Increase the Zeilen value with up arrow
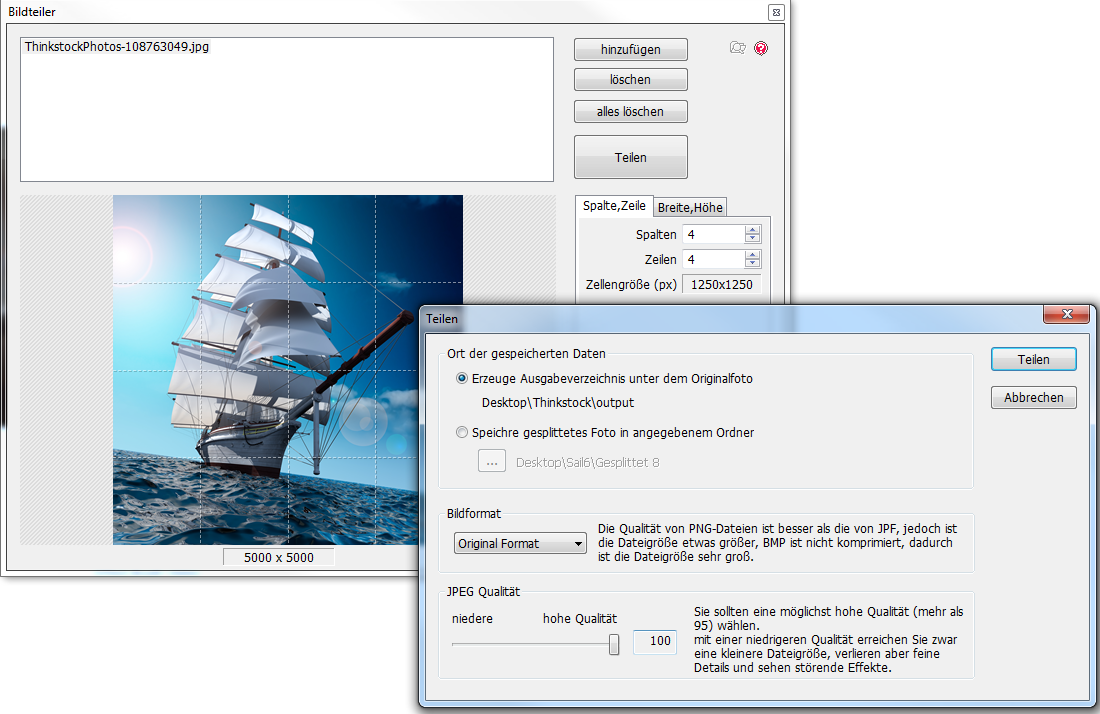The width and height of the screenshot is (1100, 714). [753, 254]
